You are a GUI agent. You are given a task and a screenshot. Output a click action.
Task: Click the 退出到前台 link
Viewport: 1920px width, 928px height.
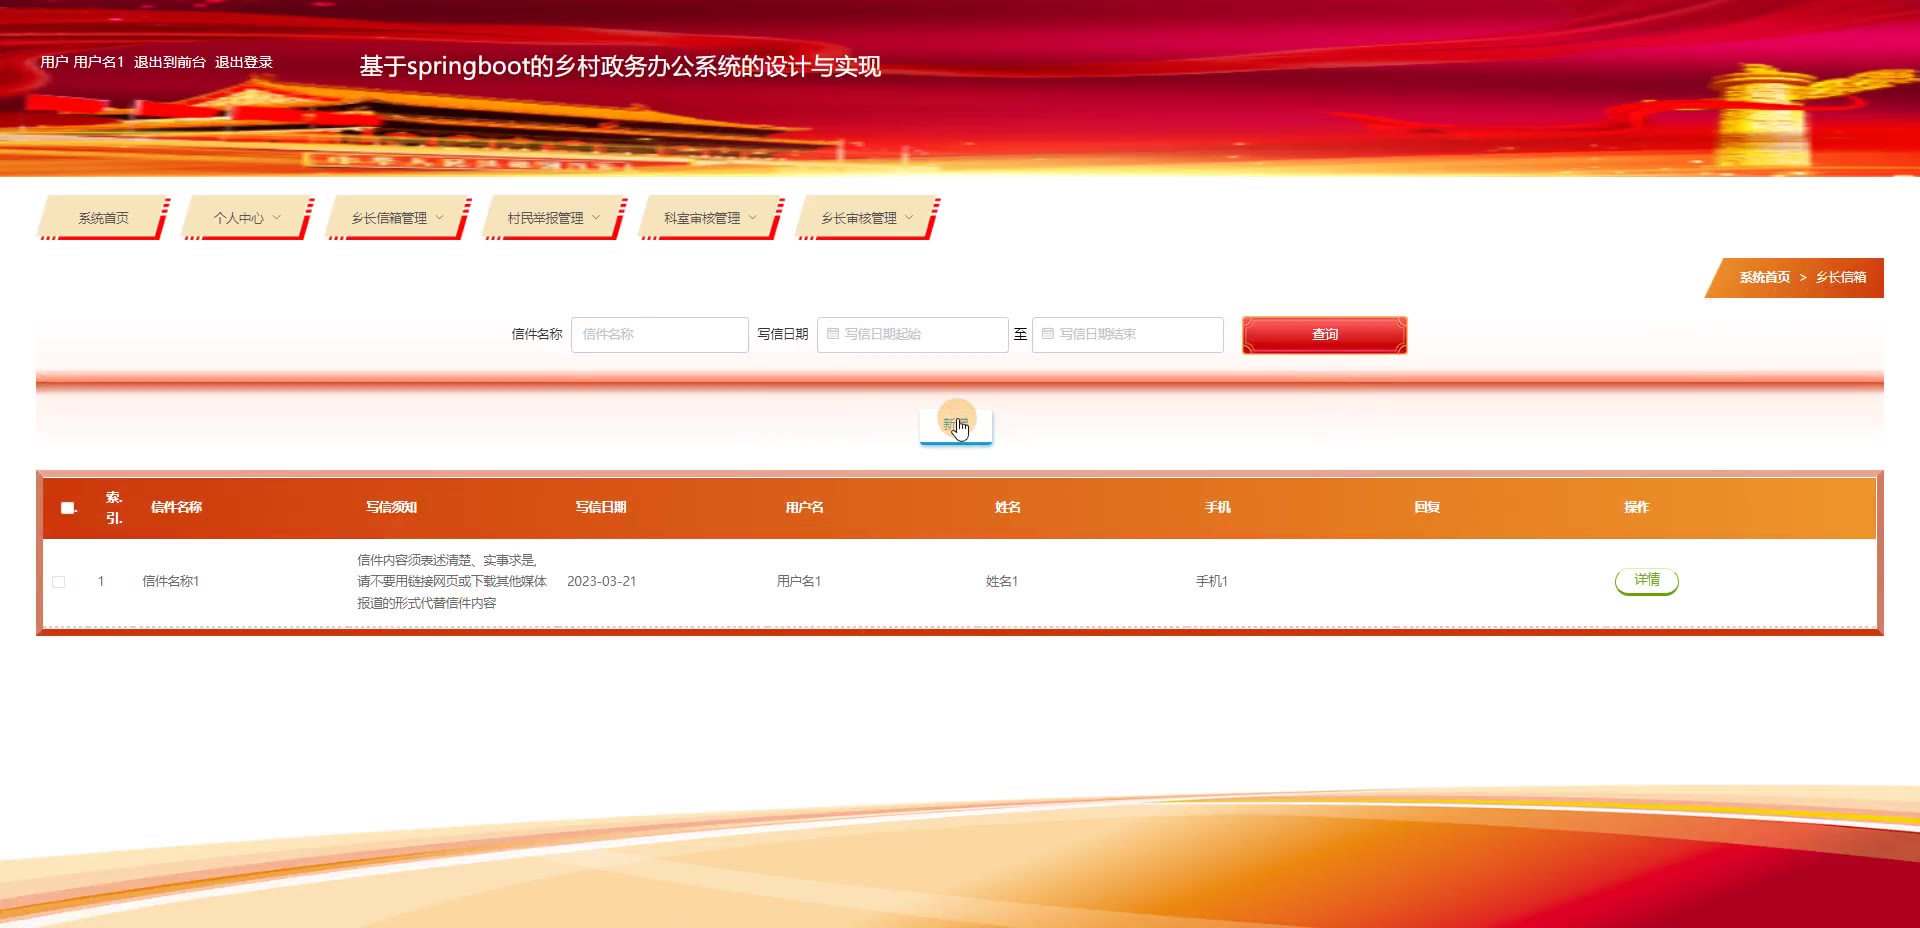pos(170,62)
